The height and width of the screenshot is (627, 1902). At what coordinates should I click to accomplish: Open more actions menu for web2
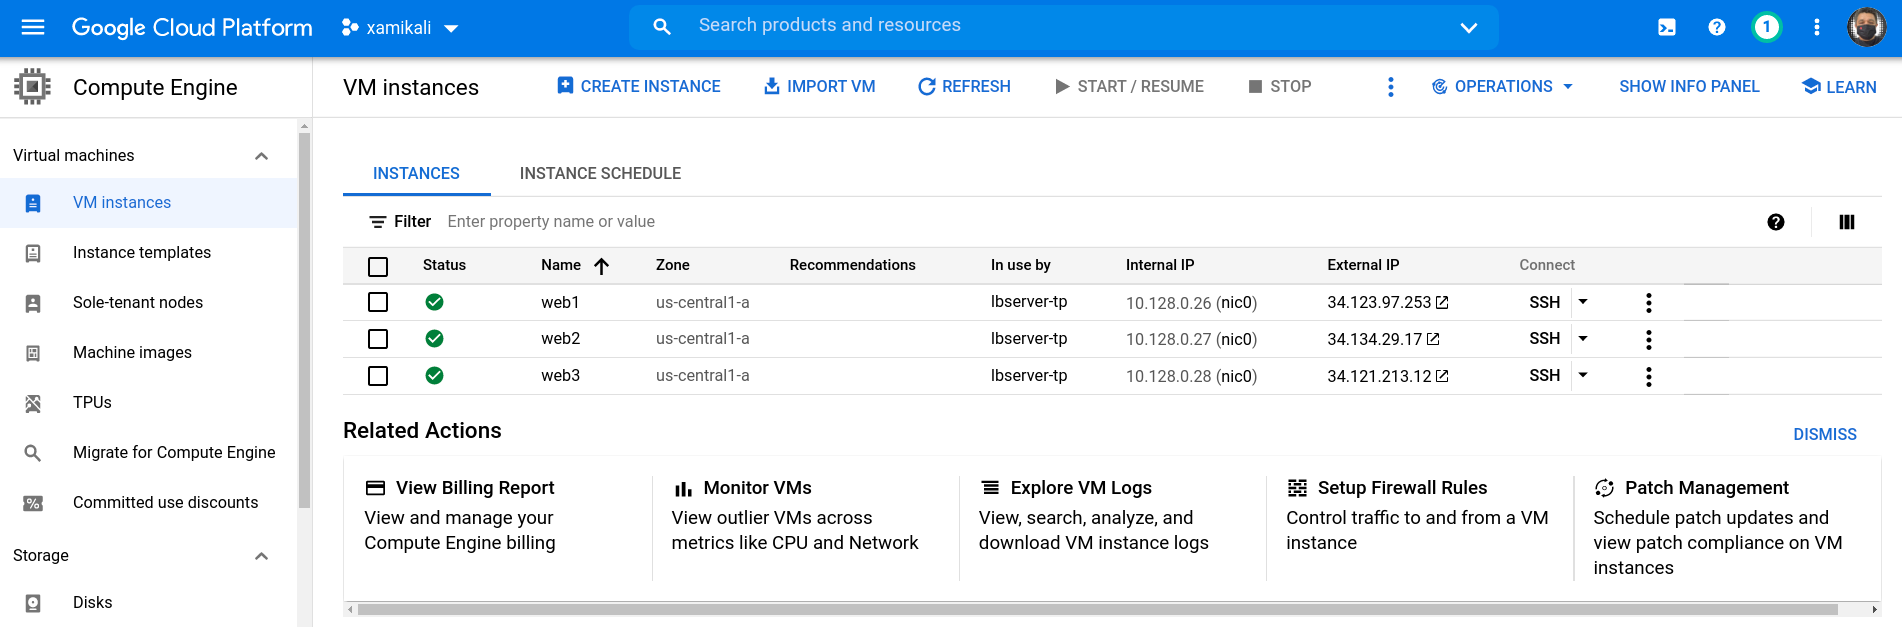click(1649, 340)
